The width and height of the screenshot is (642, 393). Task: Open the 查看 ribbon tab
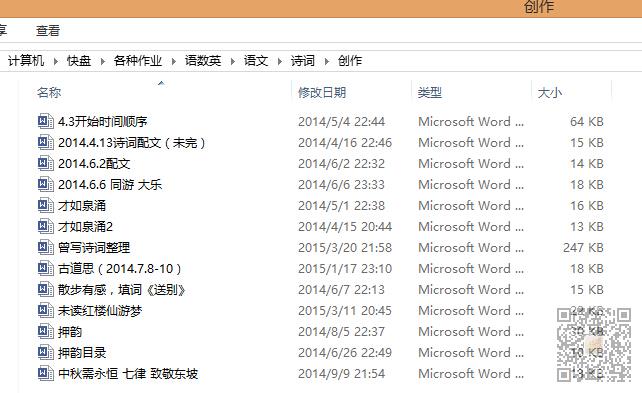[x=48, y=31]
